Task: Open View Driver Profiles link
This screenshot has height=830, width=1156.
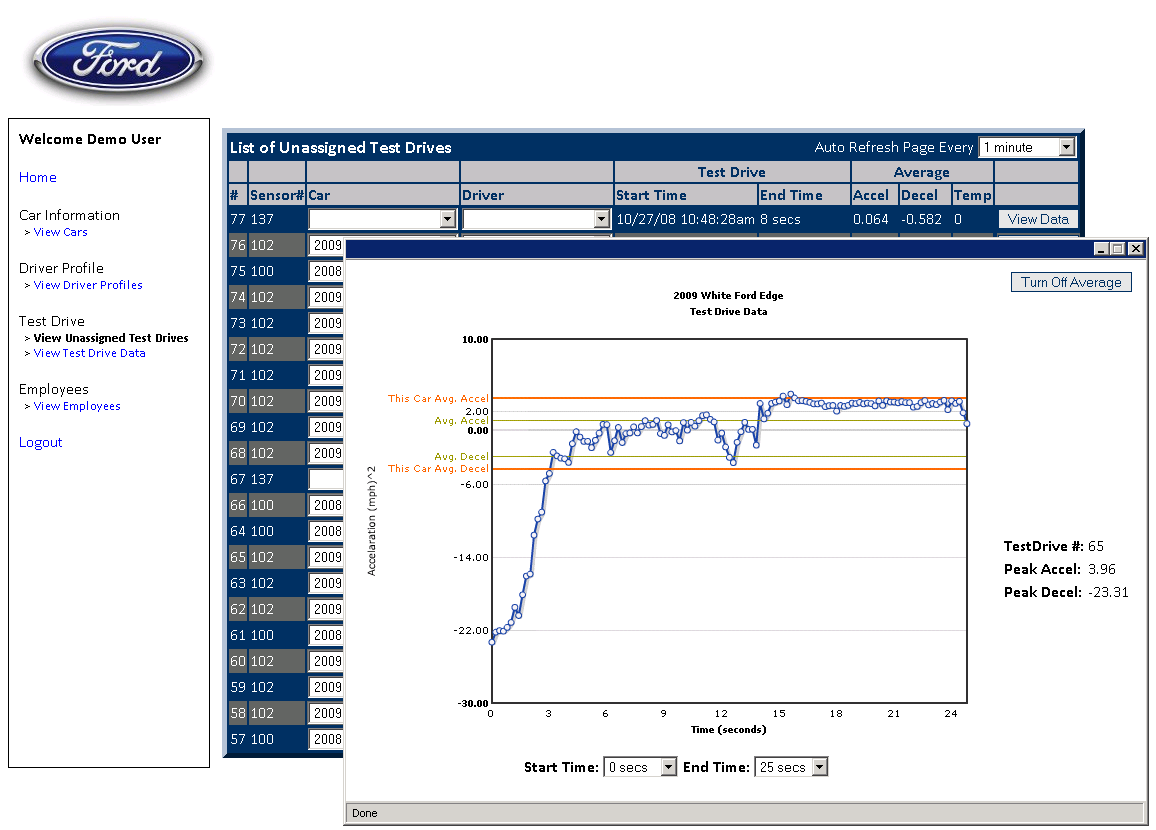Action: click(x=88, y=285)
